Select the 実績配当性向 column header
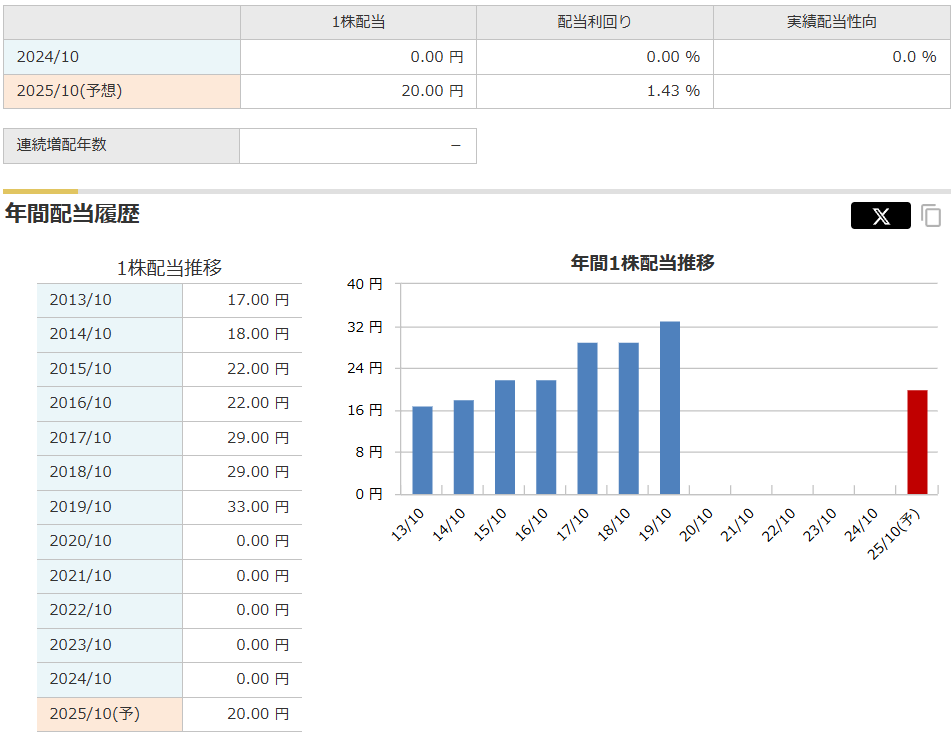Screen dimensions: 951x732 tap(831, 22)
